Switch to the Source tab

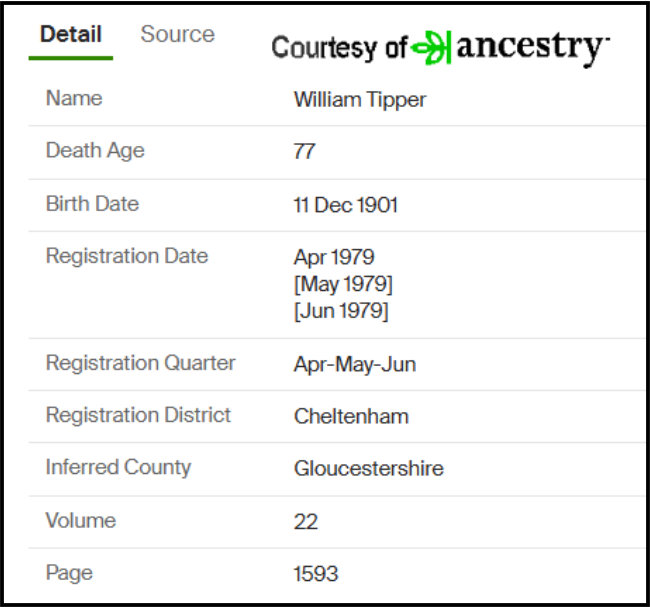(177, 34)
